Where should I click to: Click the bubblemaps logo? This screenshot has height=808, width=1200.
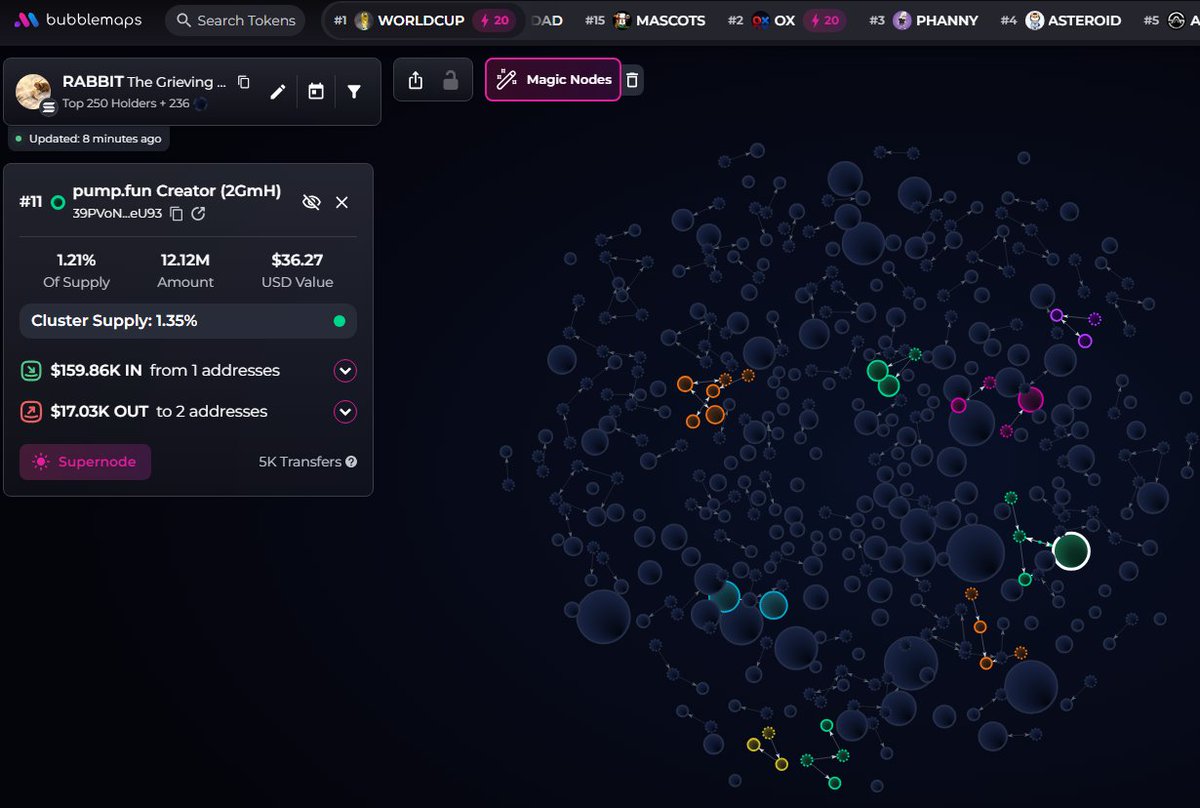pyautogui.click(x=78, y=20)
